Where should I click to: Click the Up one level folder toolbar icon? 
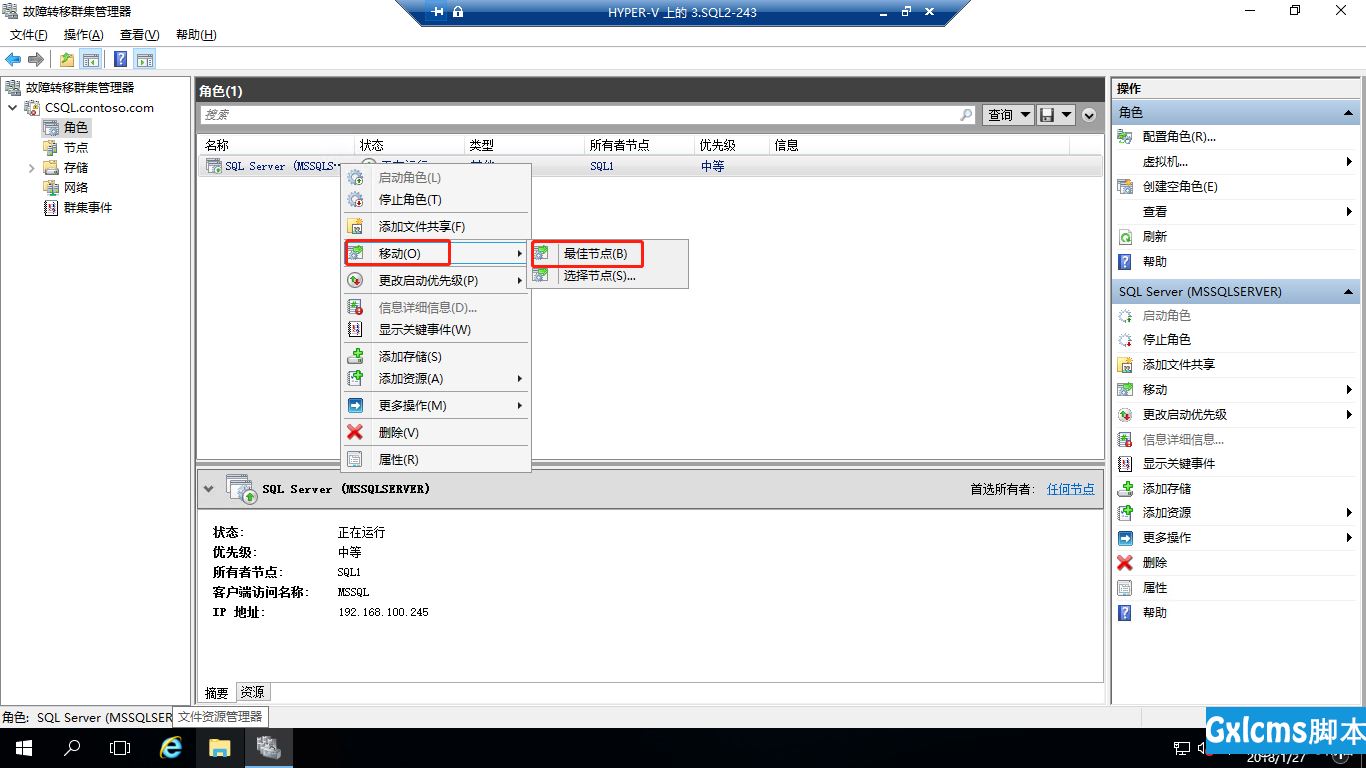(67, 59)
